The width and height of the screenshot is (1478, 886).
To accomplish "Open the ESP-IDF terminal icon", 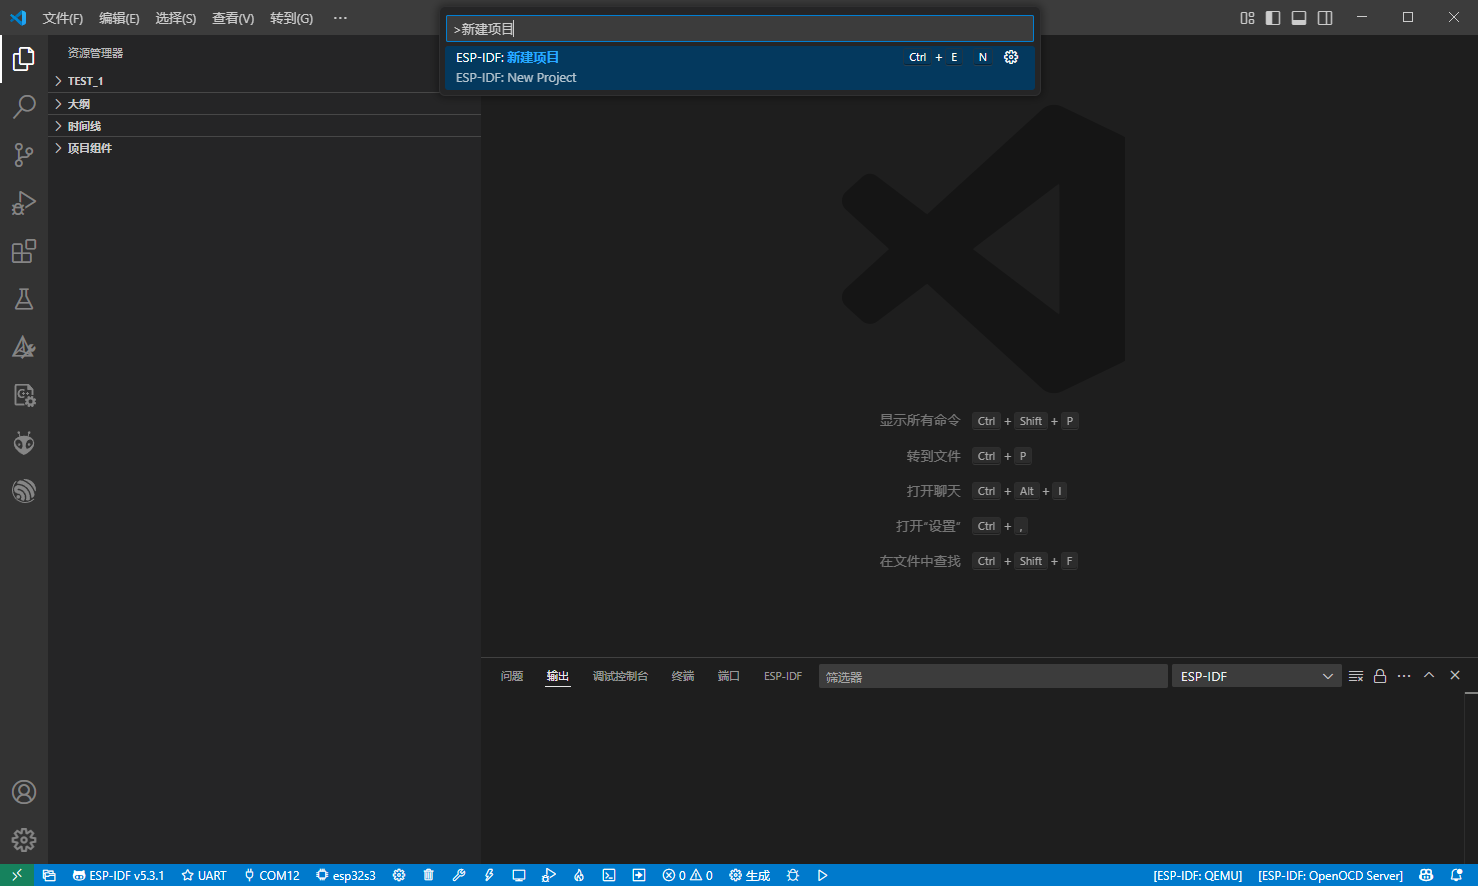I will click(x=609, y=875).
